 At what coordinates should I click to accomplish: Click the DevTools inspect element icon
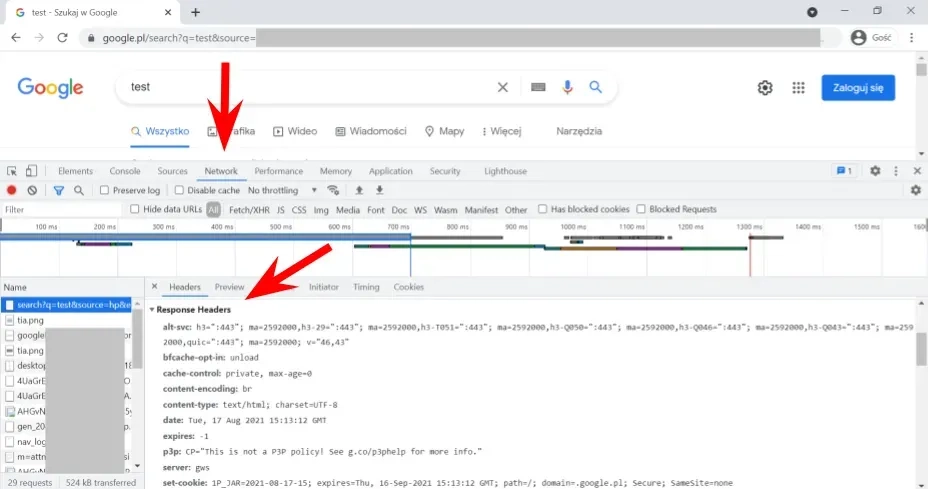tap(12, 171)
